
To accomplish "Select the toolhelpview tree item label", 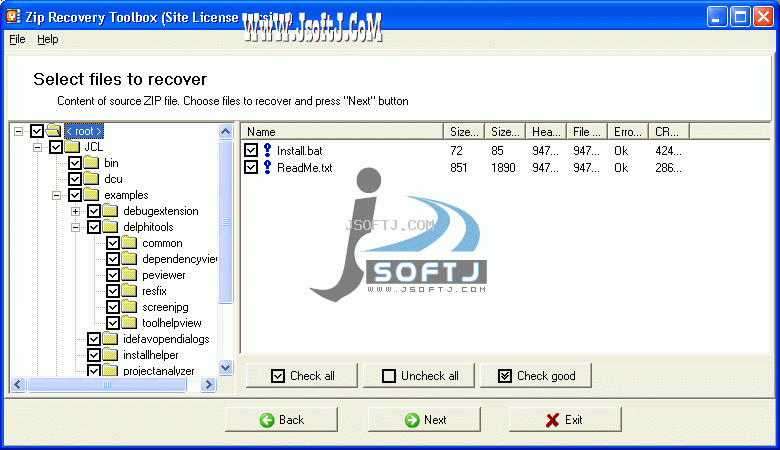I will [172, 323].
